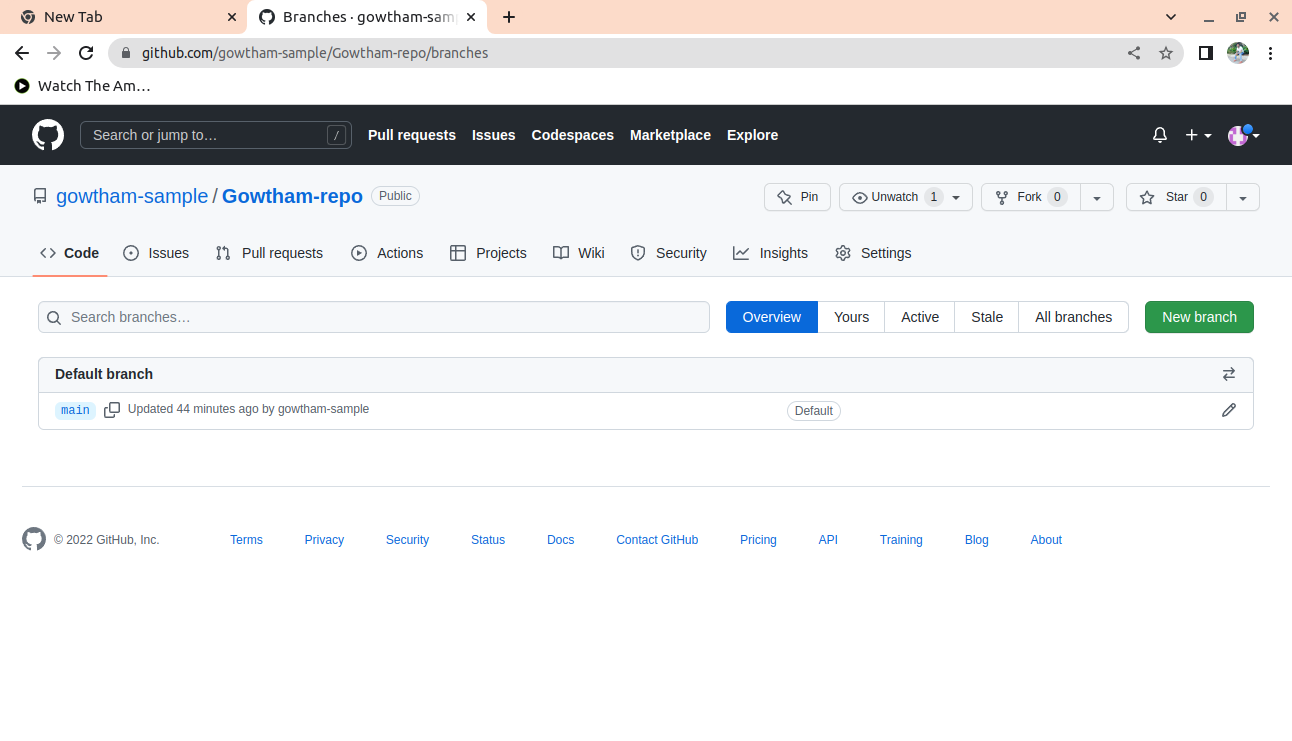Open the Insights repository tab
The width and height of the screenshot is (1292, 741).
point(770,253)
